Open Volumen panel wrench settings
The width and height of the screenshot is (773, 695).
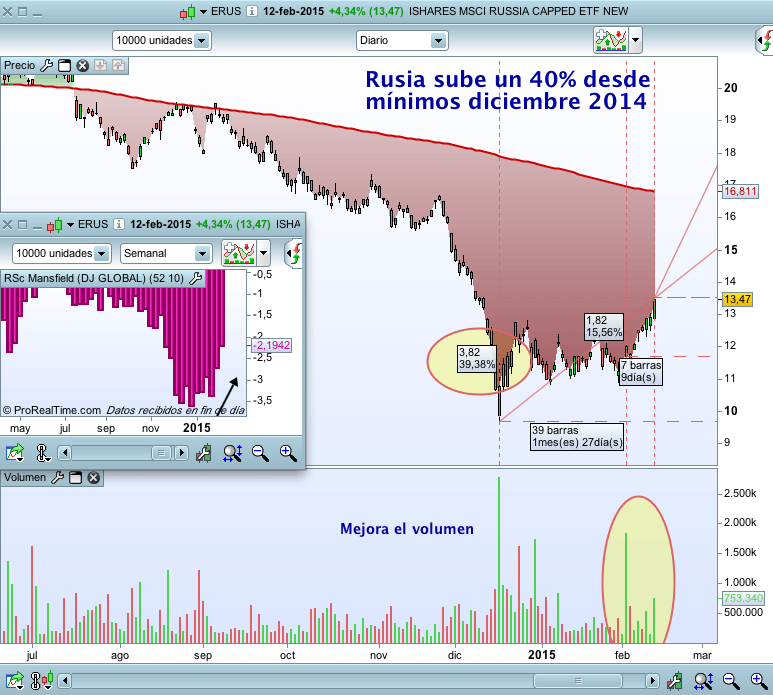pos(57,478)
